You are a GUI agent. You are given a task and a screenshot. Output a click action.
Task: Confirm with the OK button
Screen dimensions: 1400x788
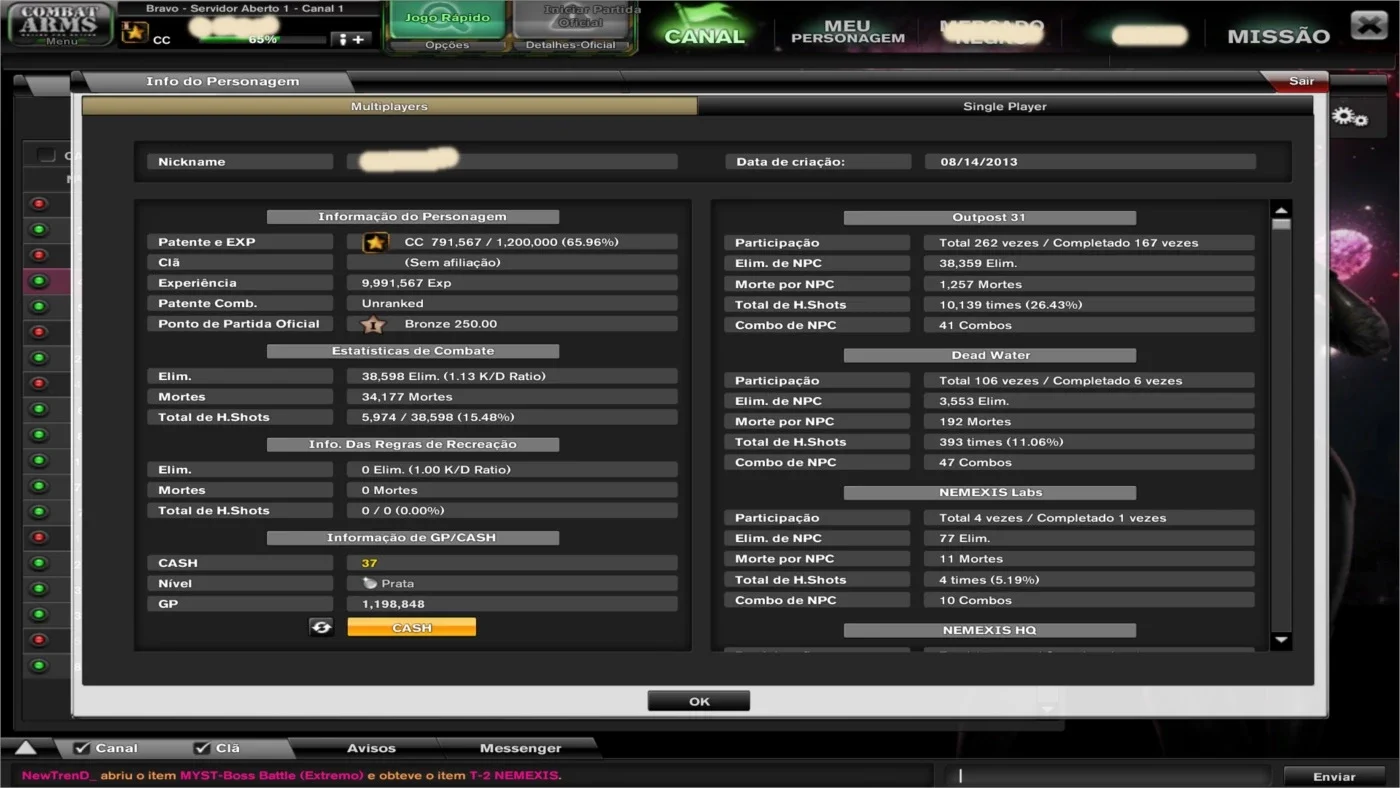699,701
